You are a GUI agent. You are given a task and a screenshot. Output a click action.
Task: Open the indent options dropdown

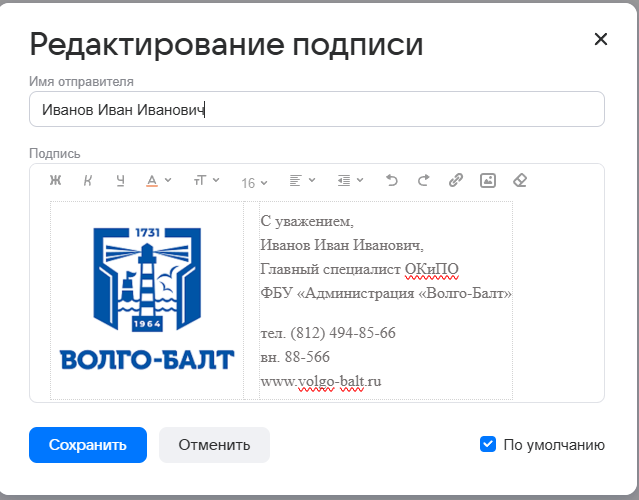350,181
